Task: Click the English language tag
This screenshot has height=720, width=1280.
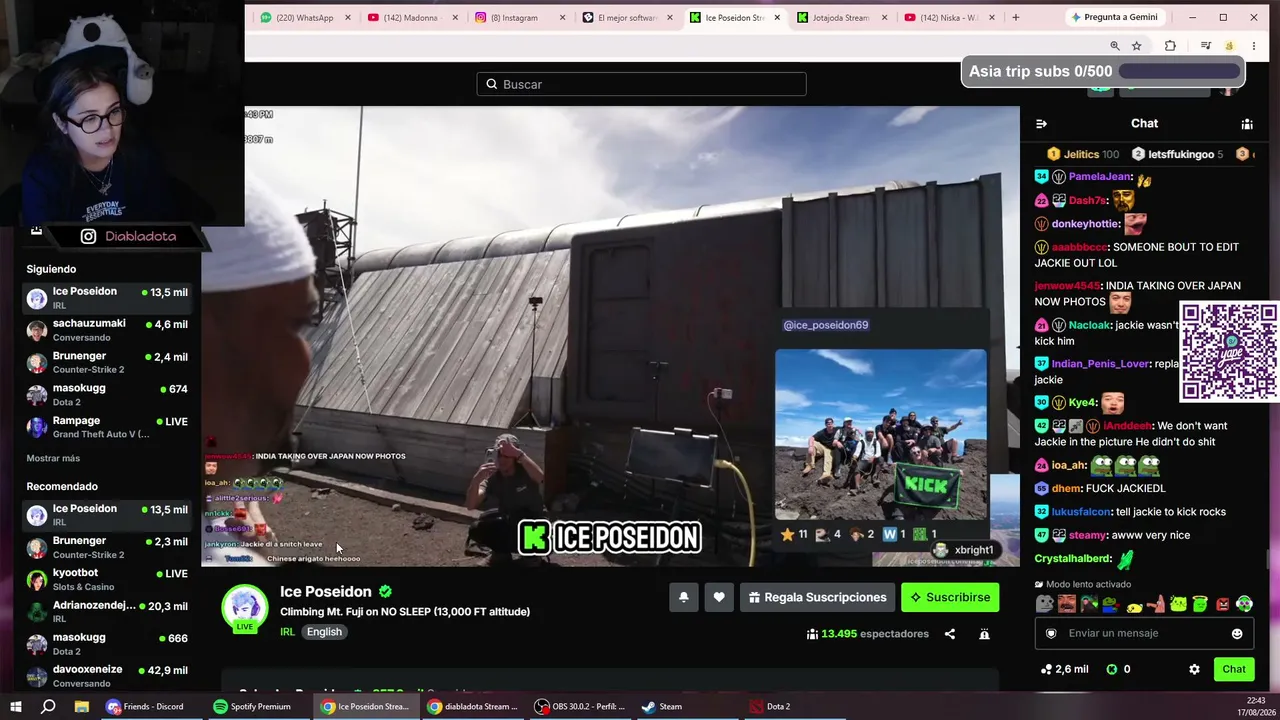Action: 324,632
